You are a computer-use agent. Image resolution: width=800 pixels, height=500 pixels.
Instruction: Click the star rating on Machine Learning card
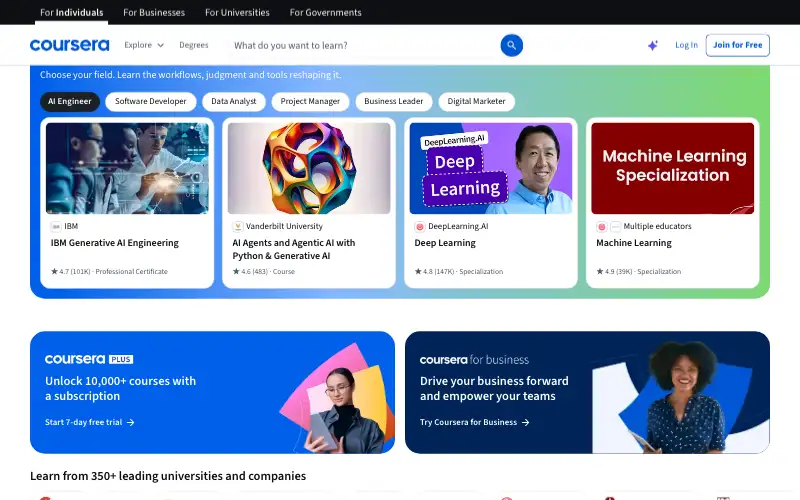(600, 271)
